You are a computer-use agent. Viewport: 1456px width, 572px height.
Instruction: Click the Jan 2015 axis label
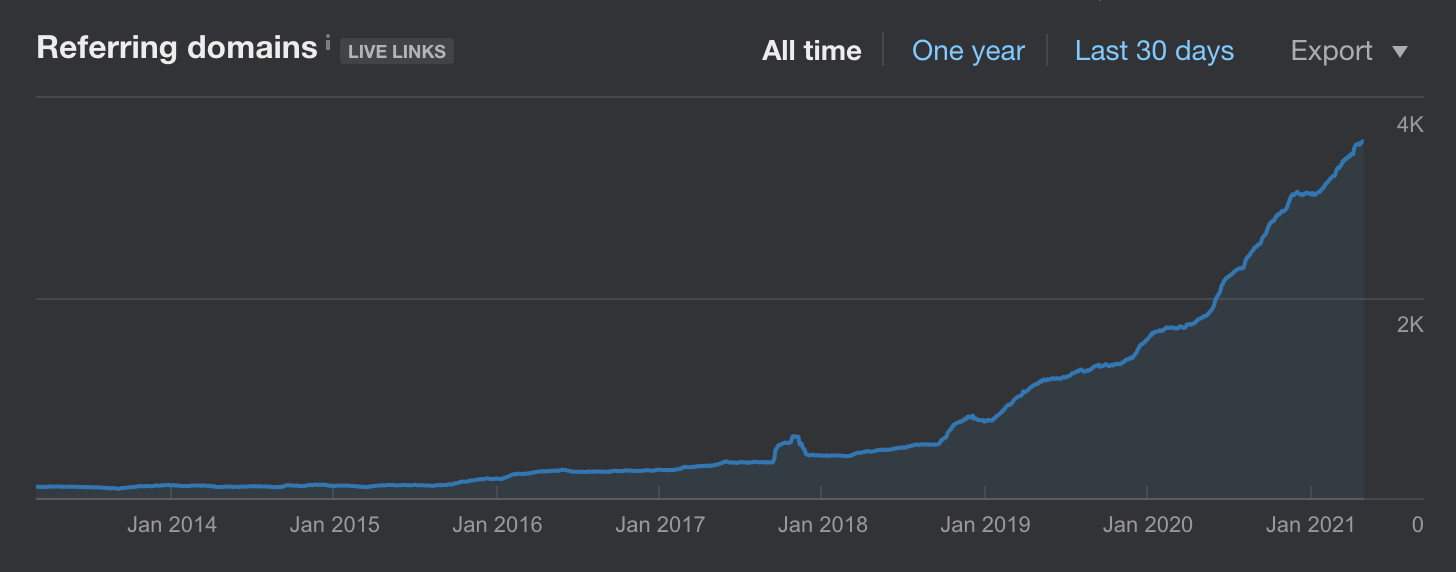pyautogui.click(x=334, y=525)
